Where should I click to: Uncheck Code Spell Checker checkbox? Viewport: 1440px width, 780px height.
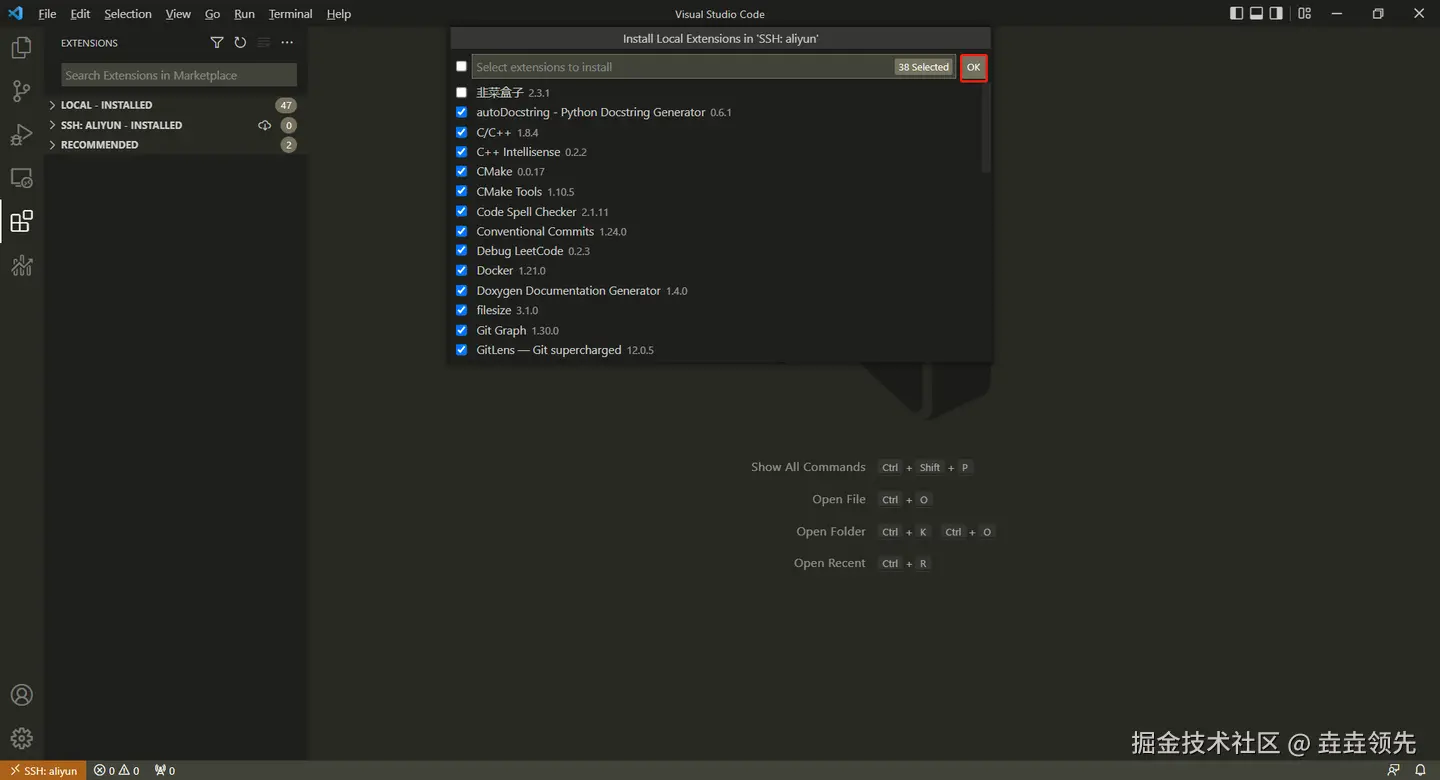[x=461, y=211]
